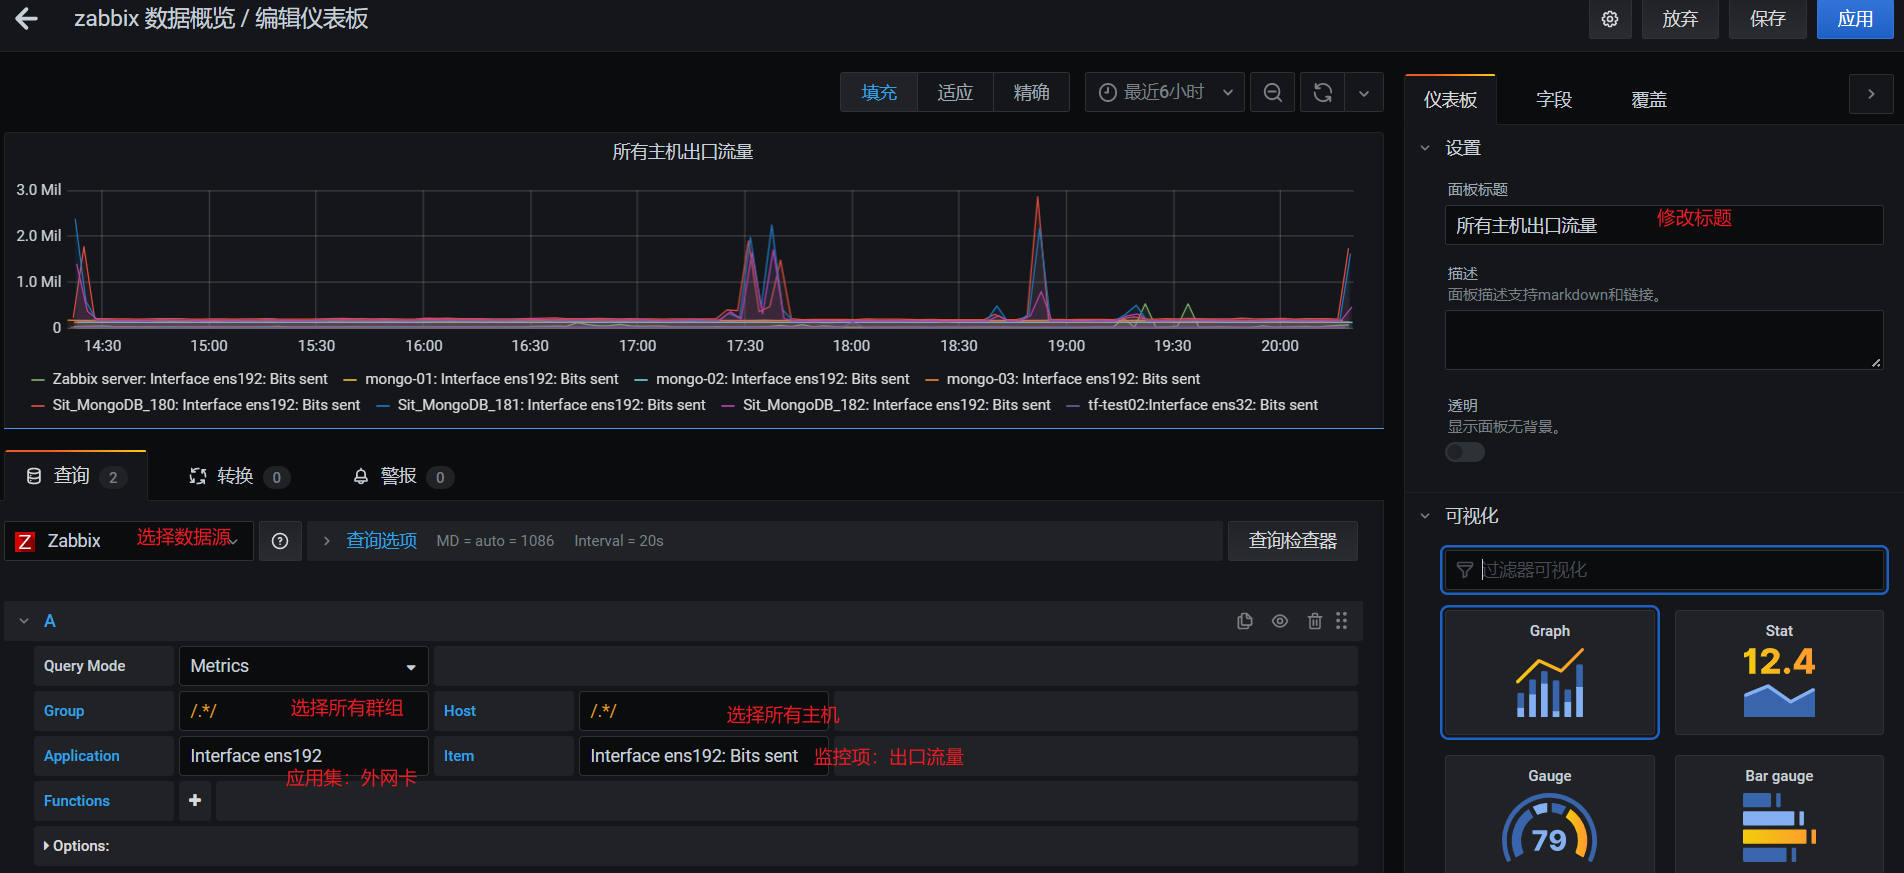Click the query A drag handle icon
The height and width of the screenshot is (873, 1904).
point(1342,621)
